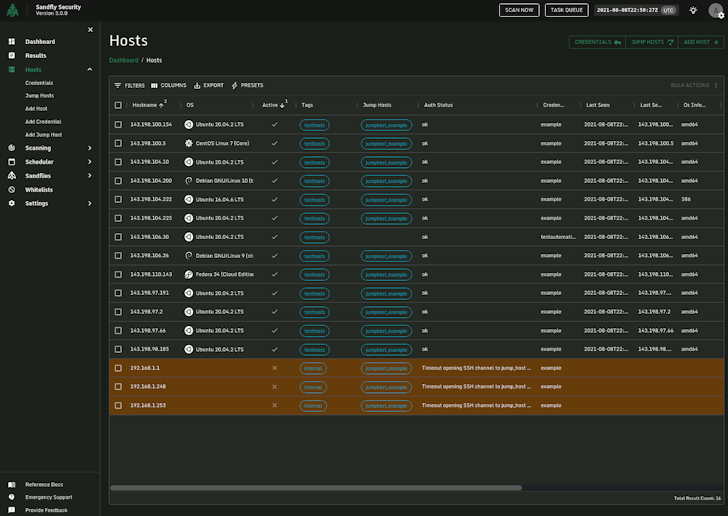This screenshot has width=728, height=516.
Task: Select checkbox for host 143.198.100.5
Action: click(x=118, y=143)
